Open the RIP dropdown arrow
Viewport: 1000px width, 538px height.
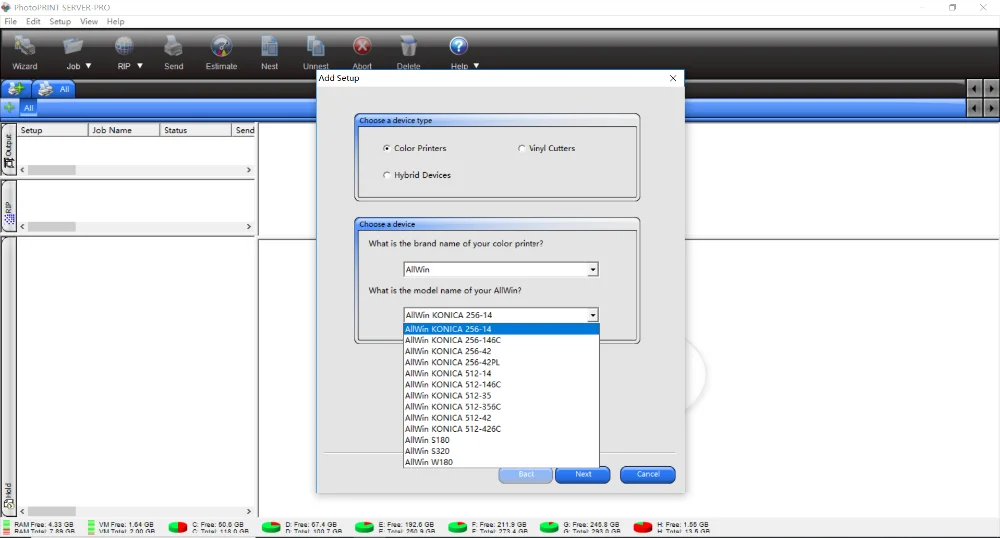pyautogui.click(x=140, y=66)
